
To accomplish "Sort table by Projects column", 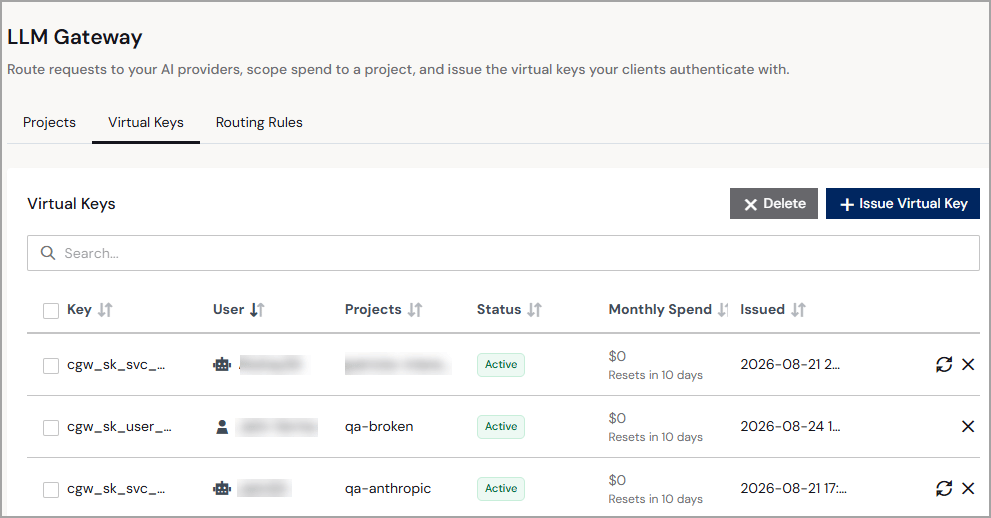I will pos(415,310).
